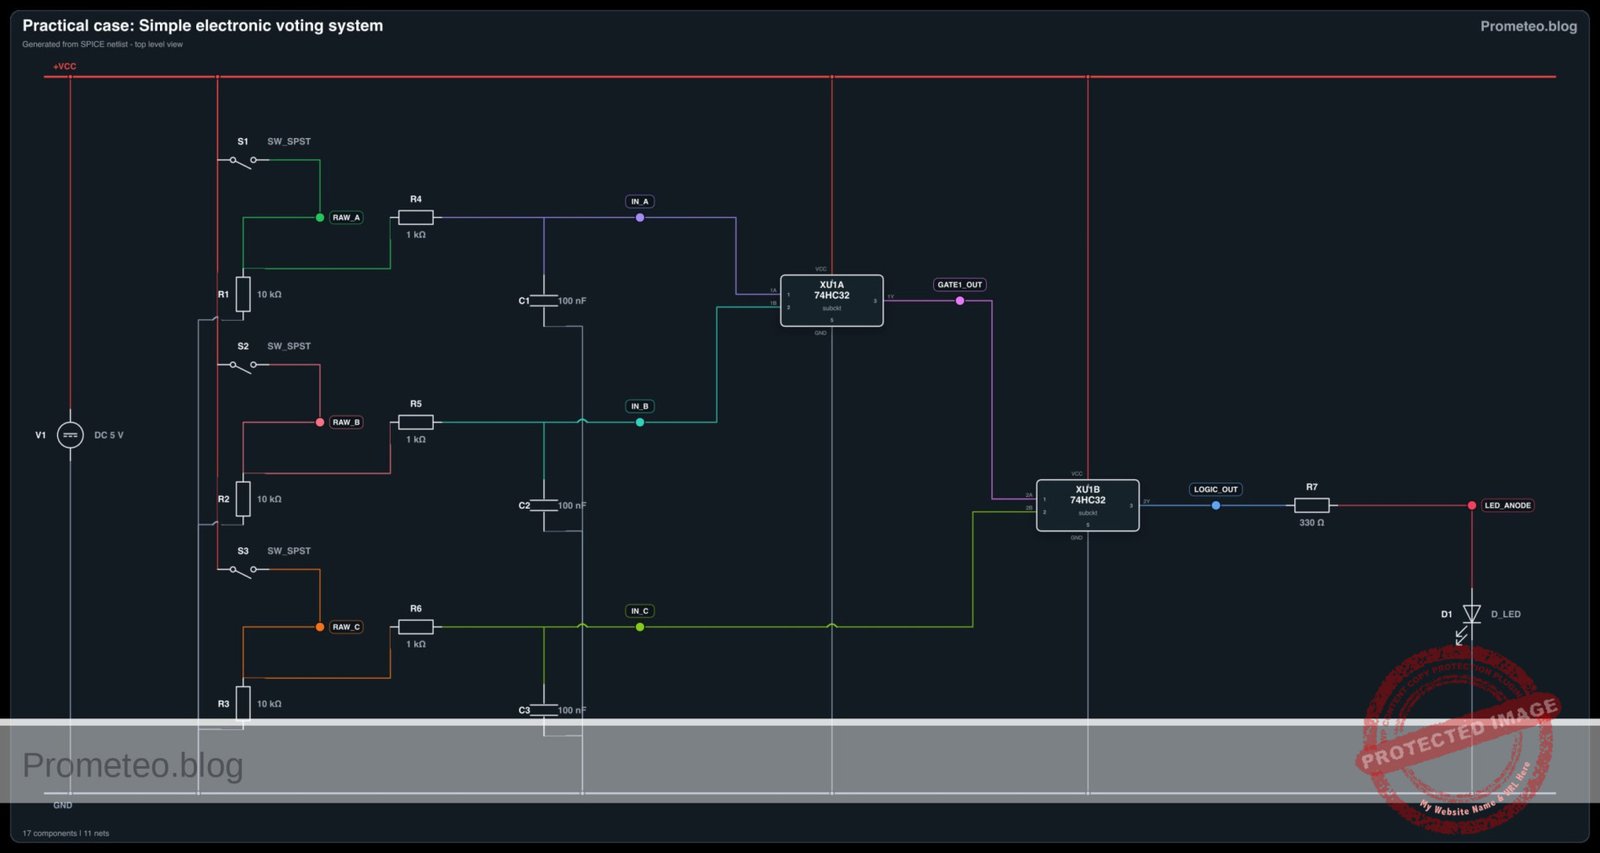Image resolution: width=1600 pixels, height=853 pixels.
Task: Select the R3 resistor symbol
Action: (243, 703)
